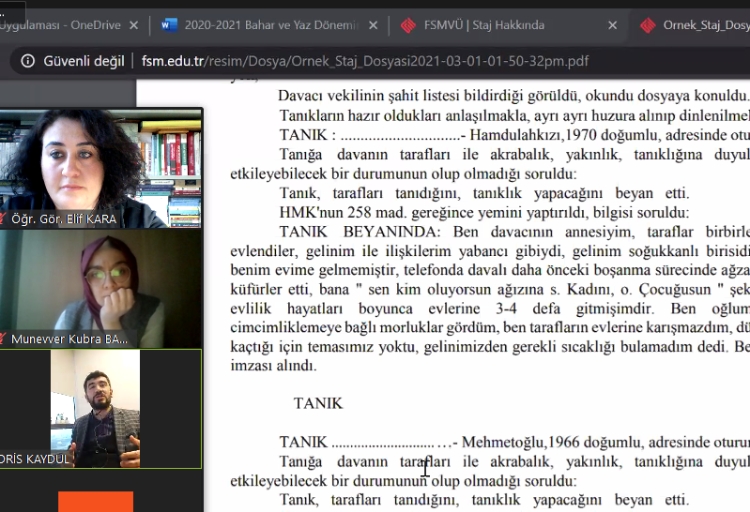Click muted mic icon beside Munevver Kubra
The height and width of the screenshot is (512, 750).
pos(4,339)
